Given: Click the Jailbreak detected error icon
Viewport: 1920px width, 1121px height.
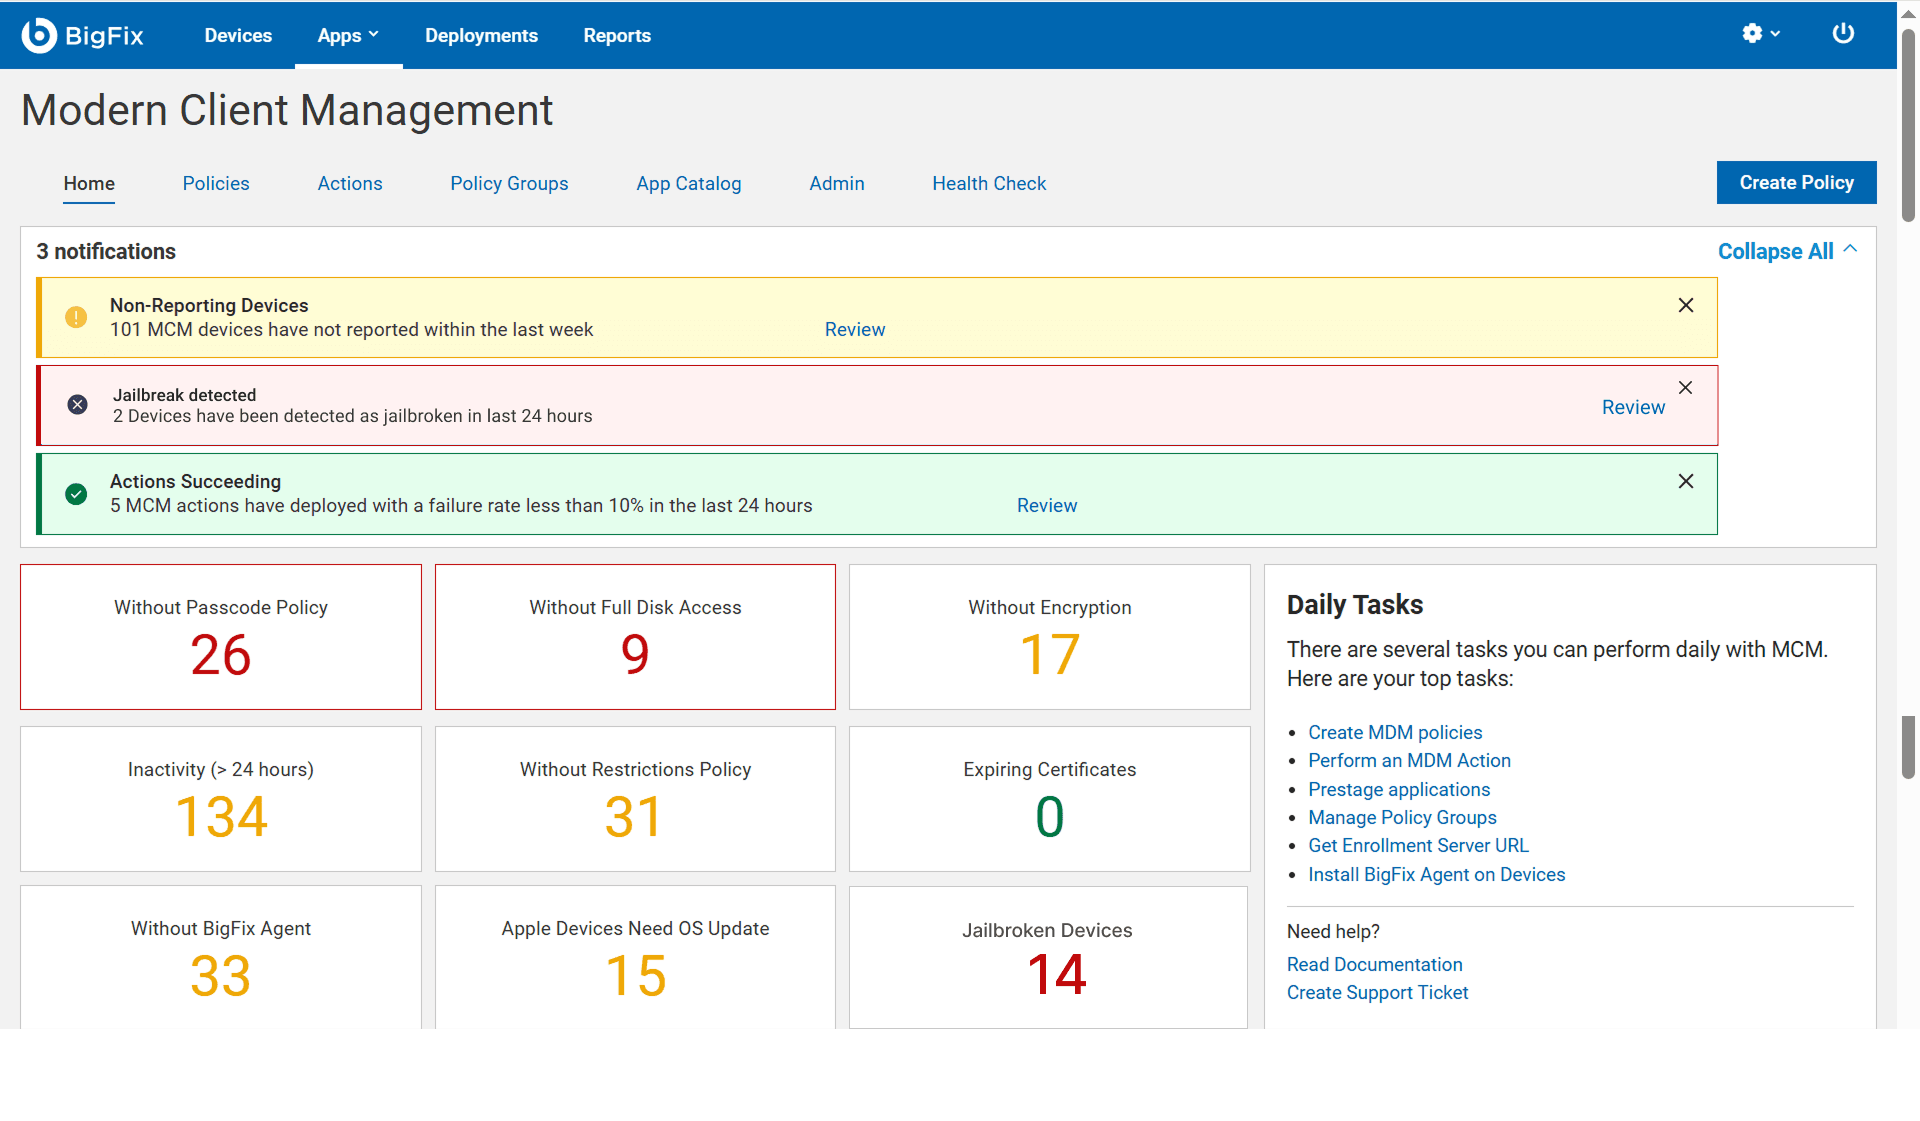Looking at the screenshot, I should pos(77,405).
